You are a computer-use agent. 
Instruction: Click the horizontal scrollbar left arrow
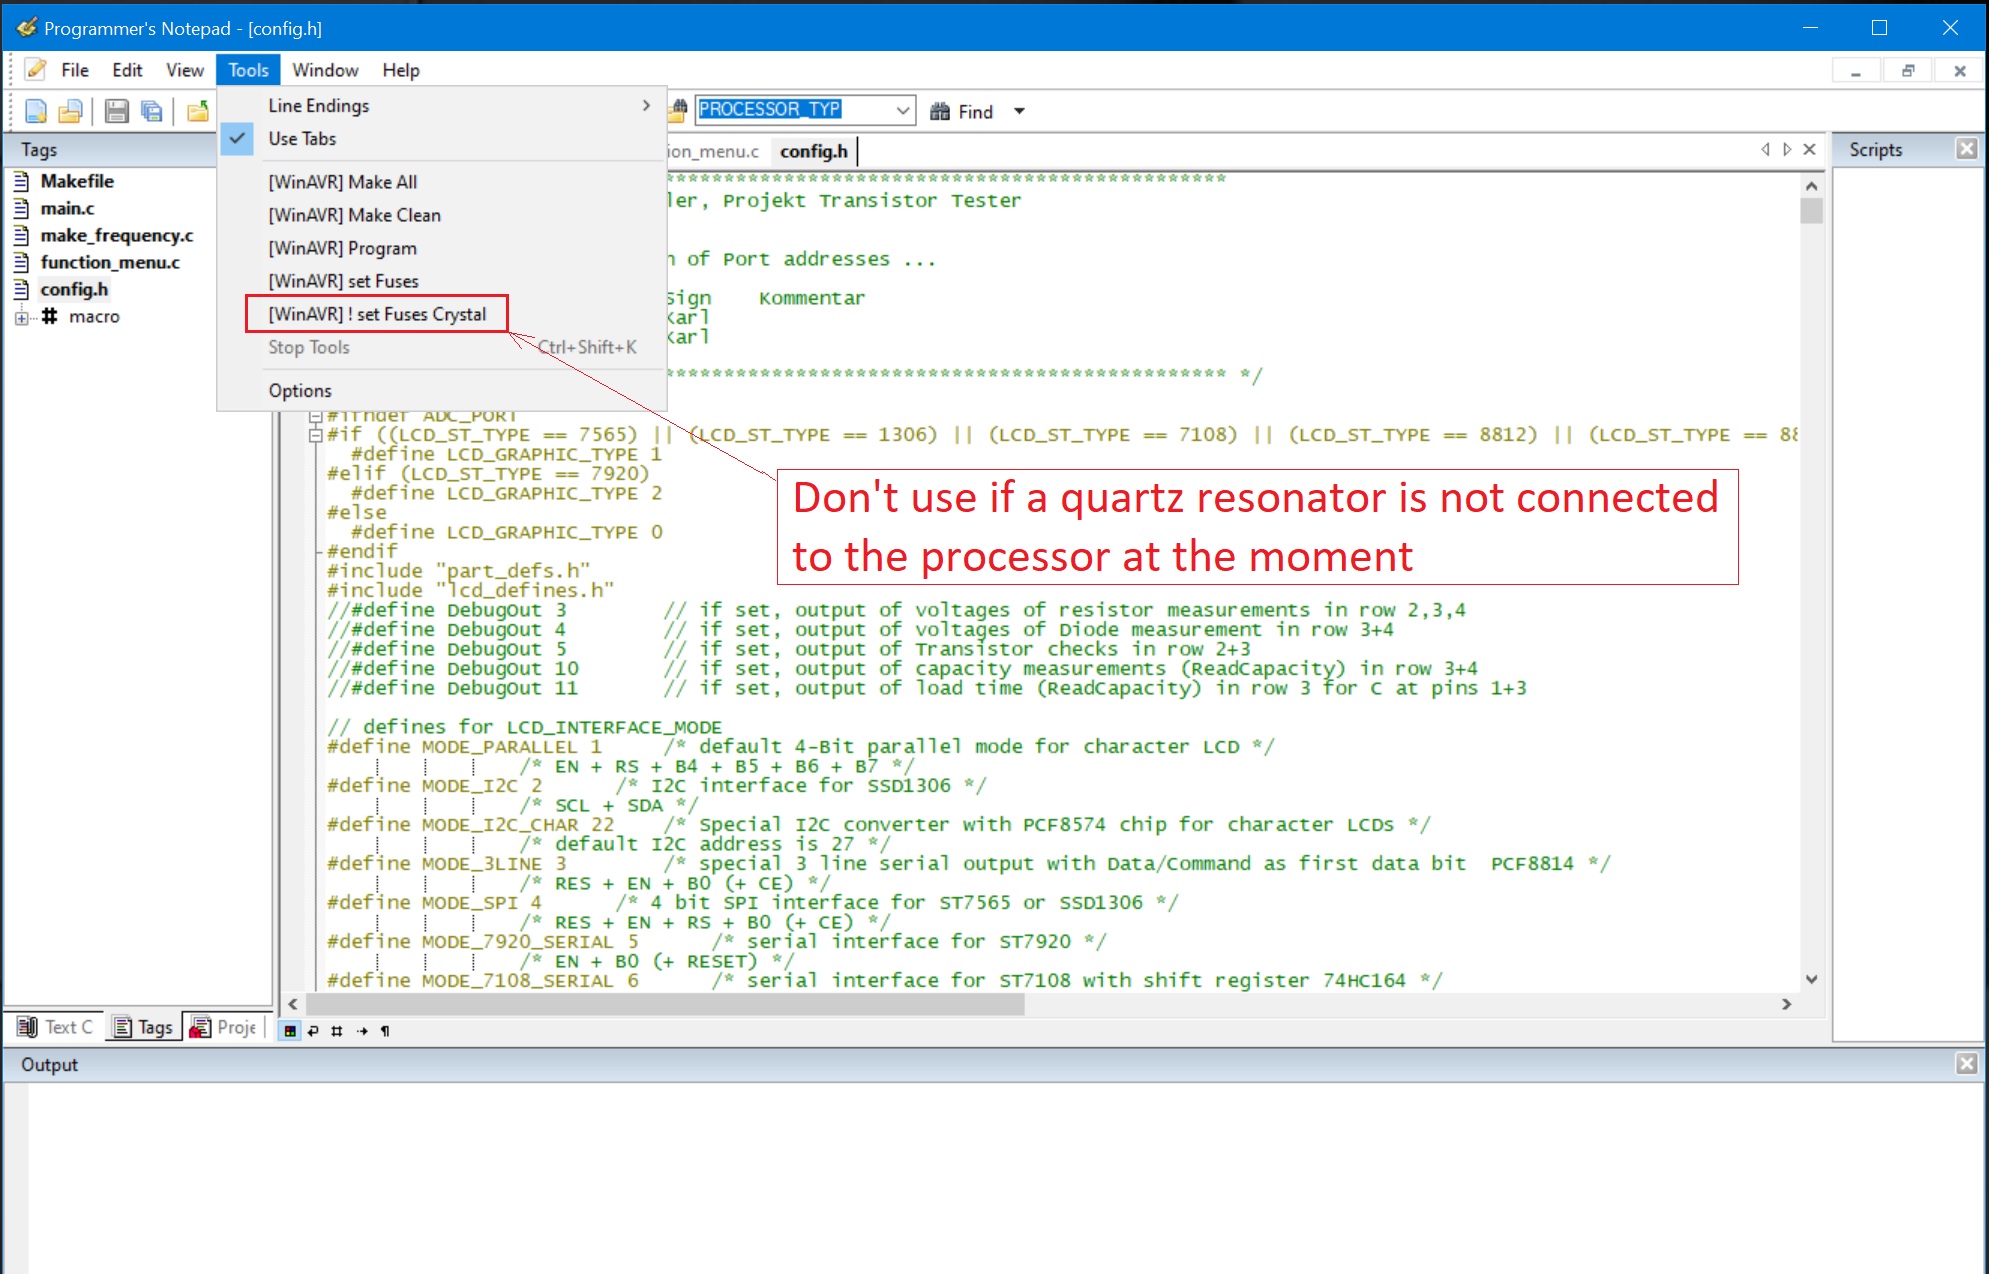click(293, 1004)
